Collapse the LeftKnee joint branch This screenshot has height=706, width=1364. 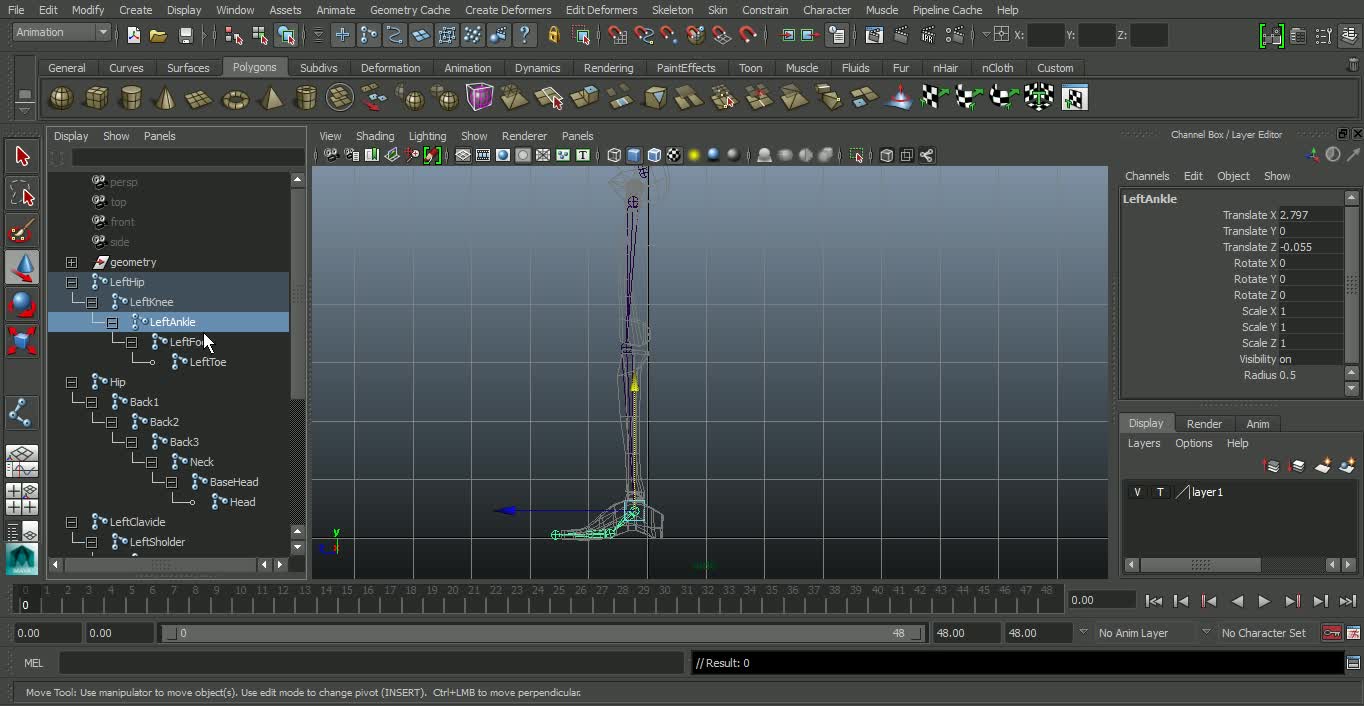91,302
